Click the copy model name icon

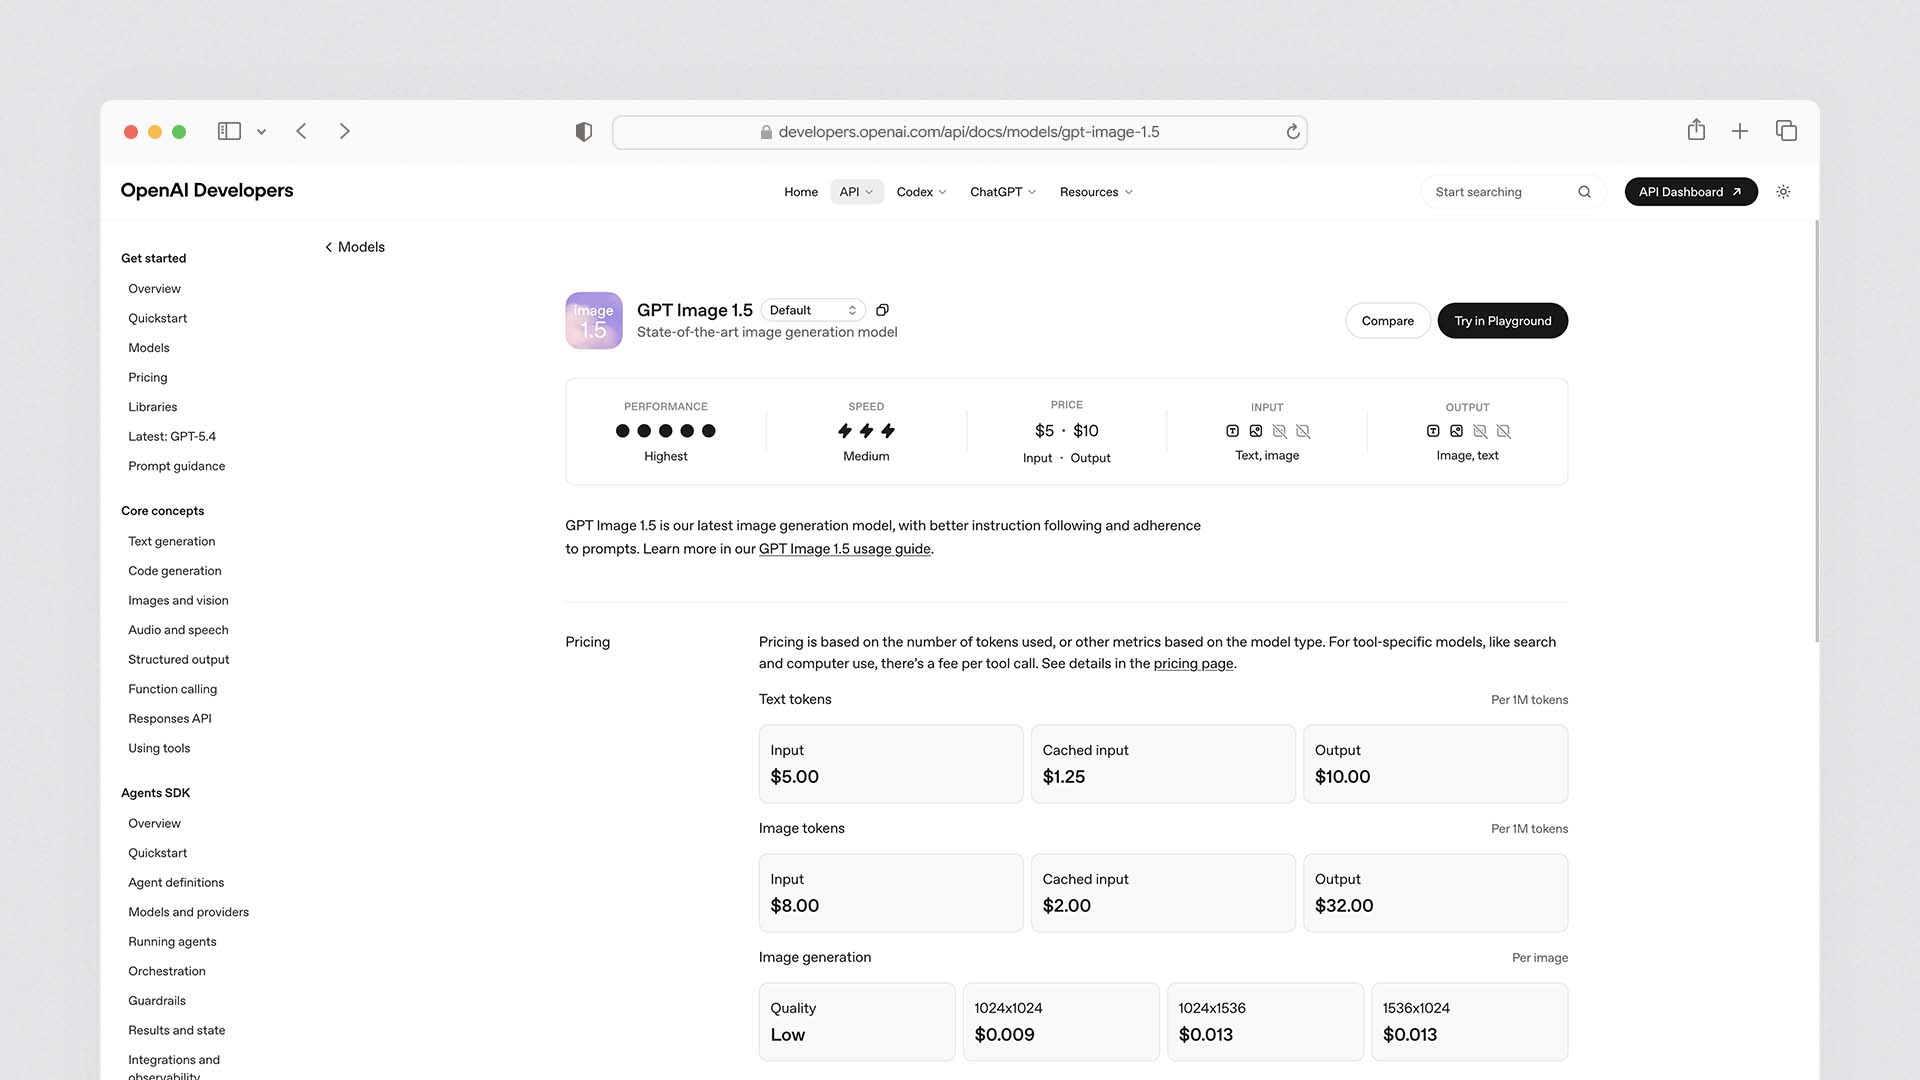coord(882,310)
